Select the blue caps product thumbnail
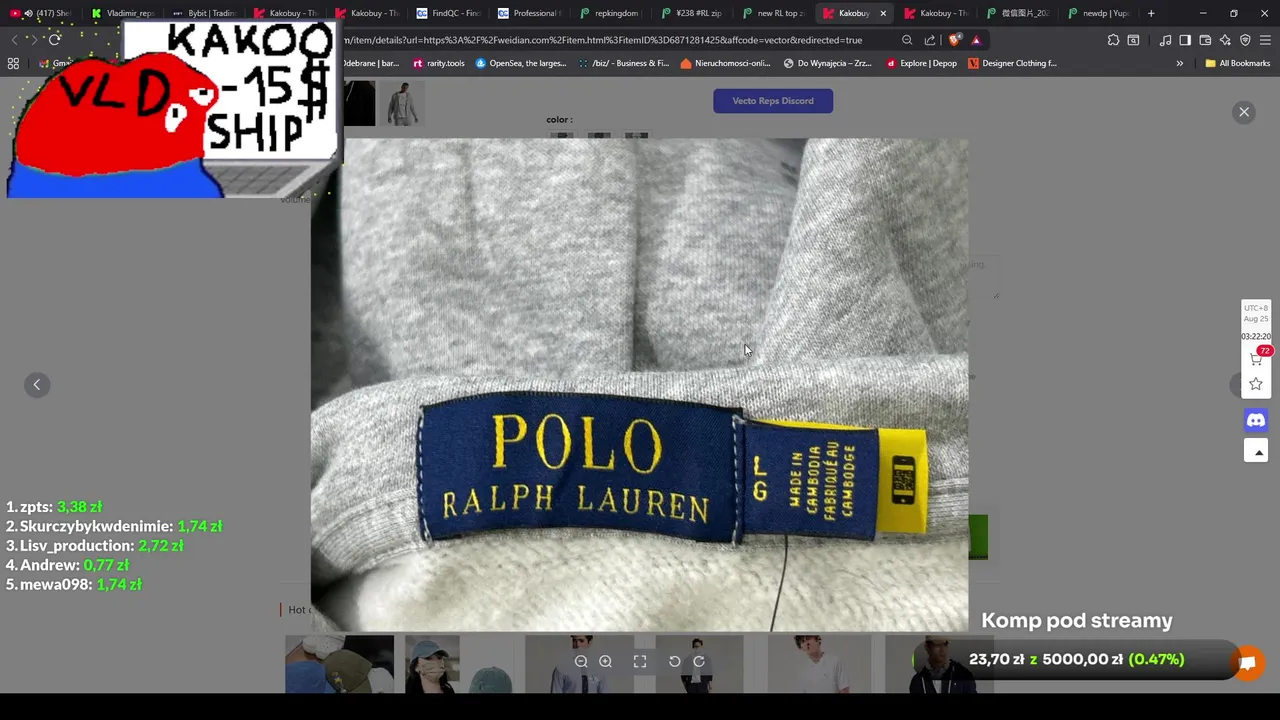 340,664
